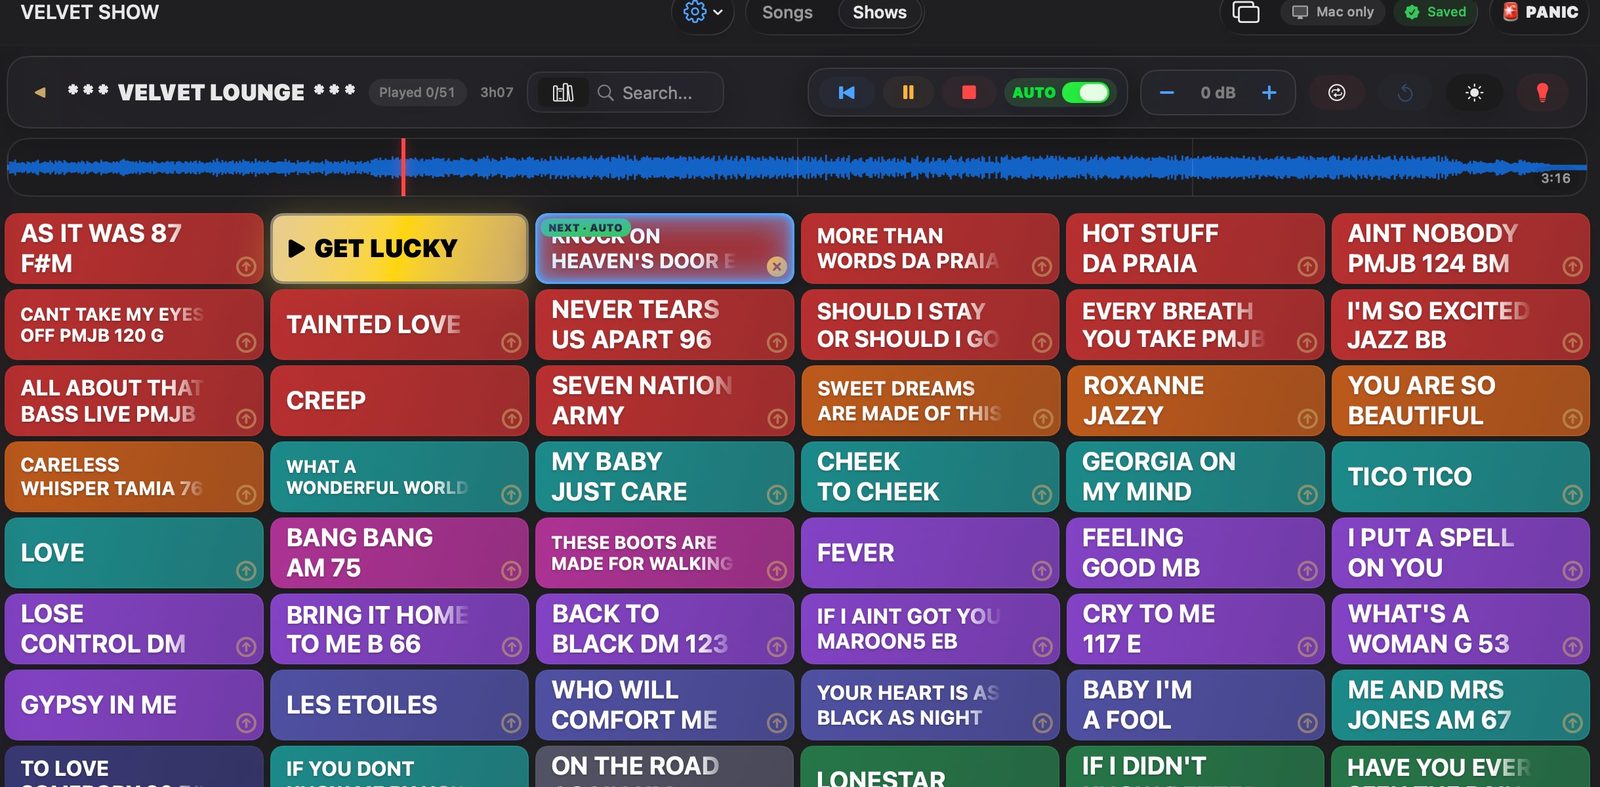The image size is (1600, 787).
Task: Queue NEVER TEARS US APART via arrow icon
Action: click(x=776, y=343)
